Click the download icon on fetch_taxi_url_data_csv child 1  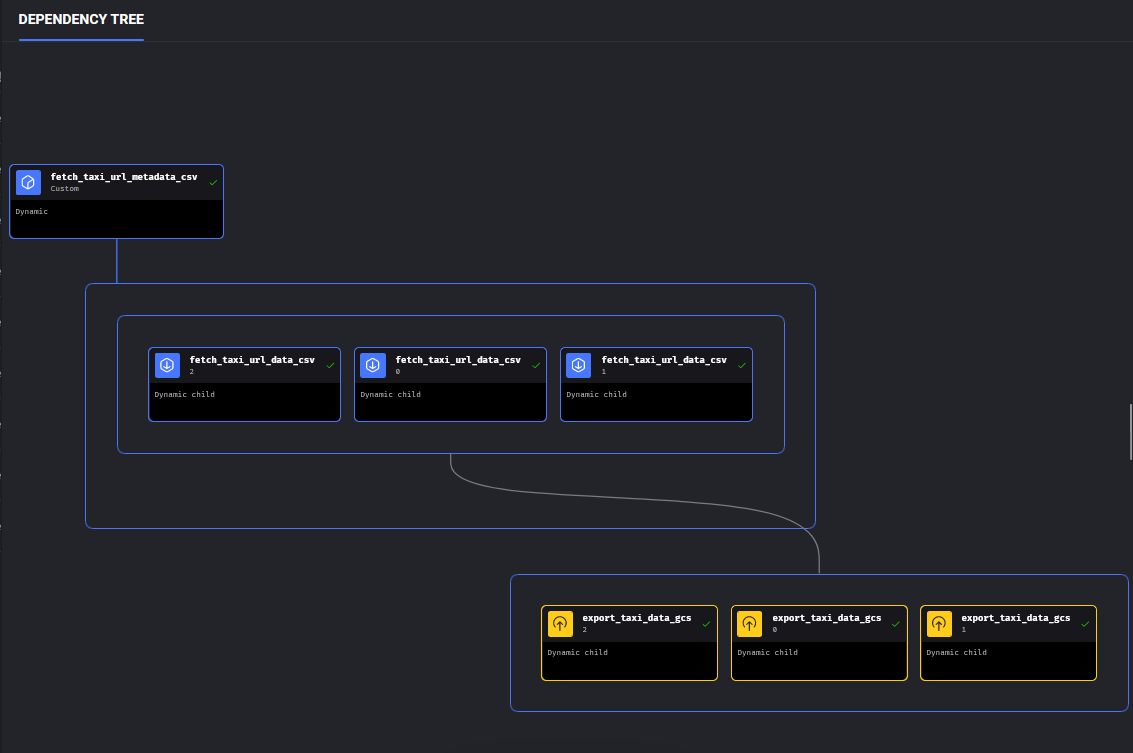(579, 365)
